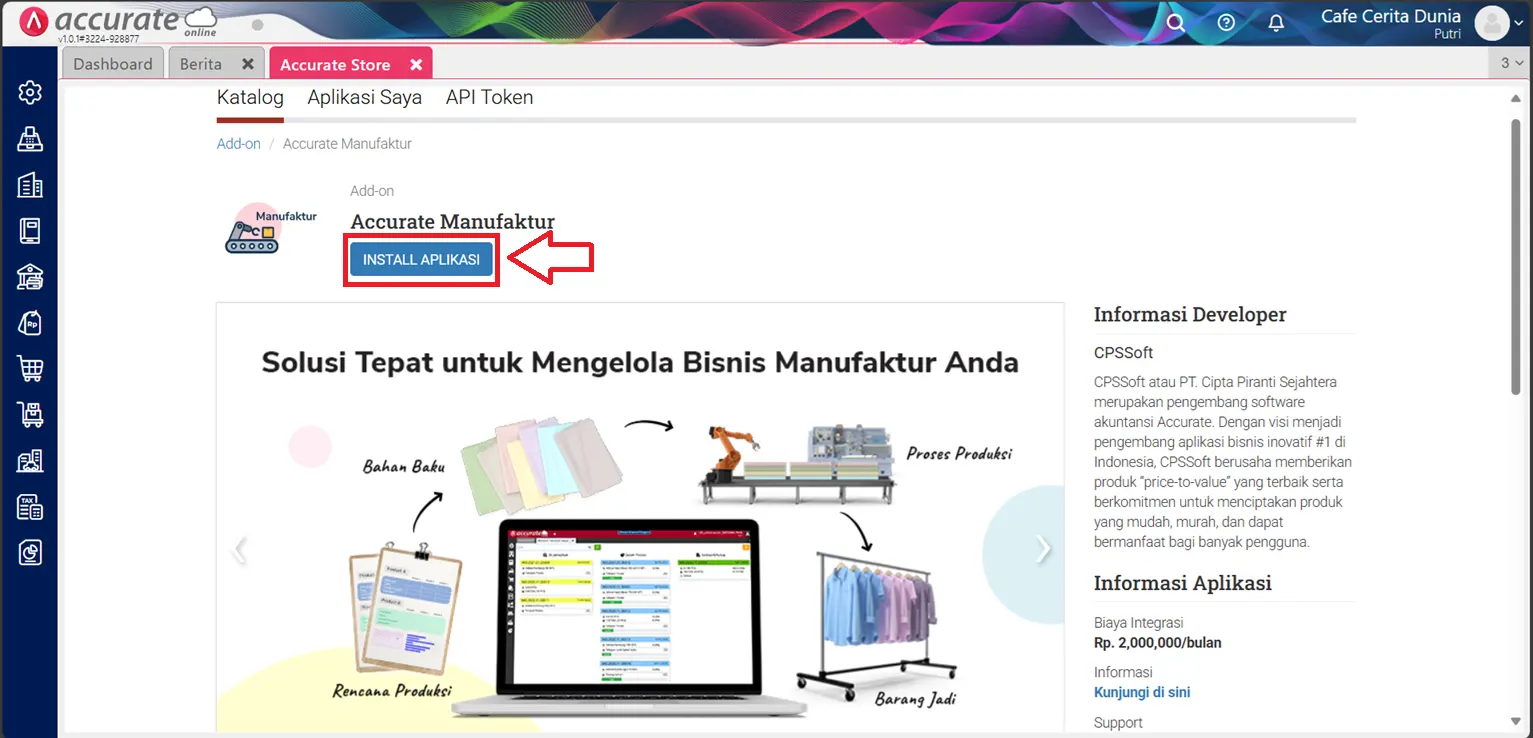Click the INSTALL APLIKASI button

[x=421, y=260]
